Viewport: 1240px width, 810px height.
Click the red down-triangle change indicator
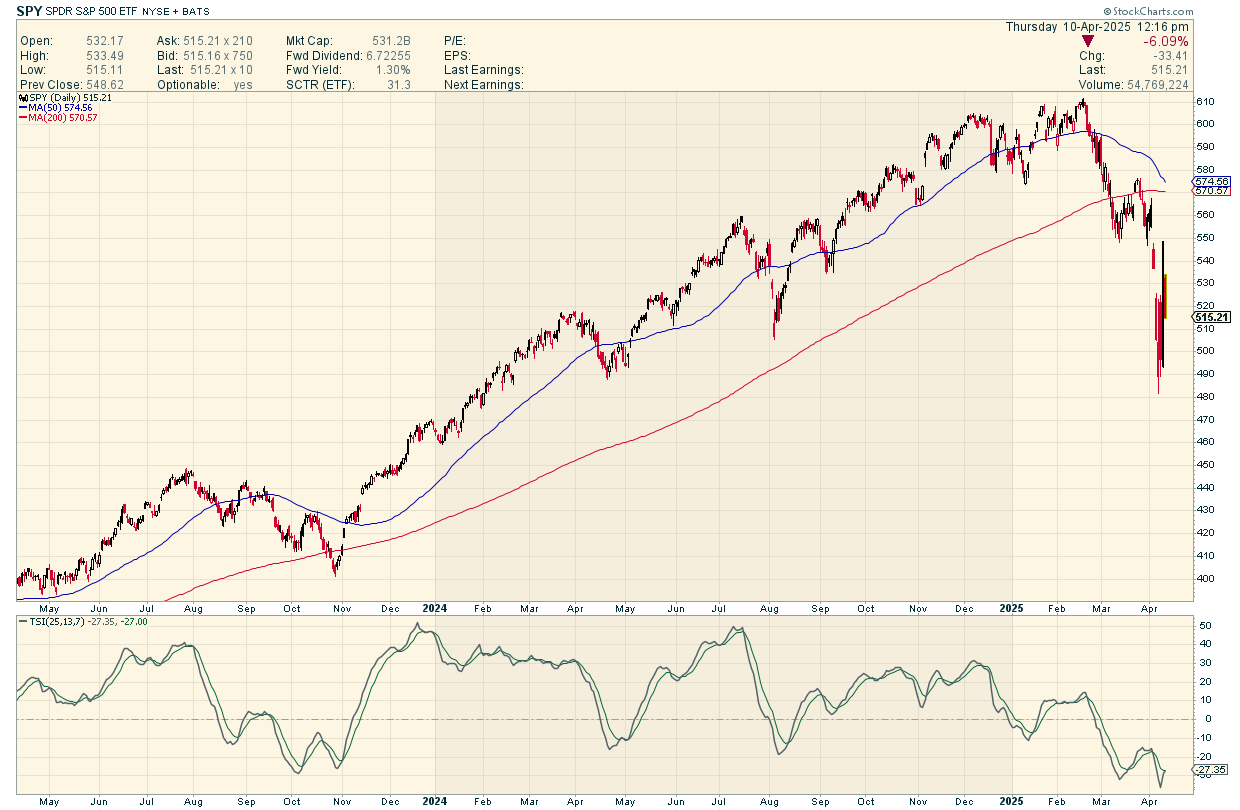[x=1090, y=41]
